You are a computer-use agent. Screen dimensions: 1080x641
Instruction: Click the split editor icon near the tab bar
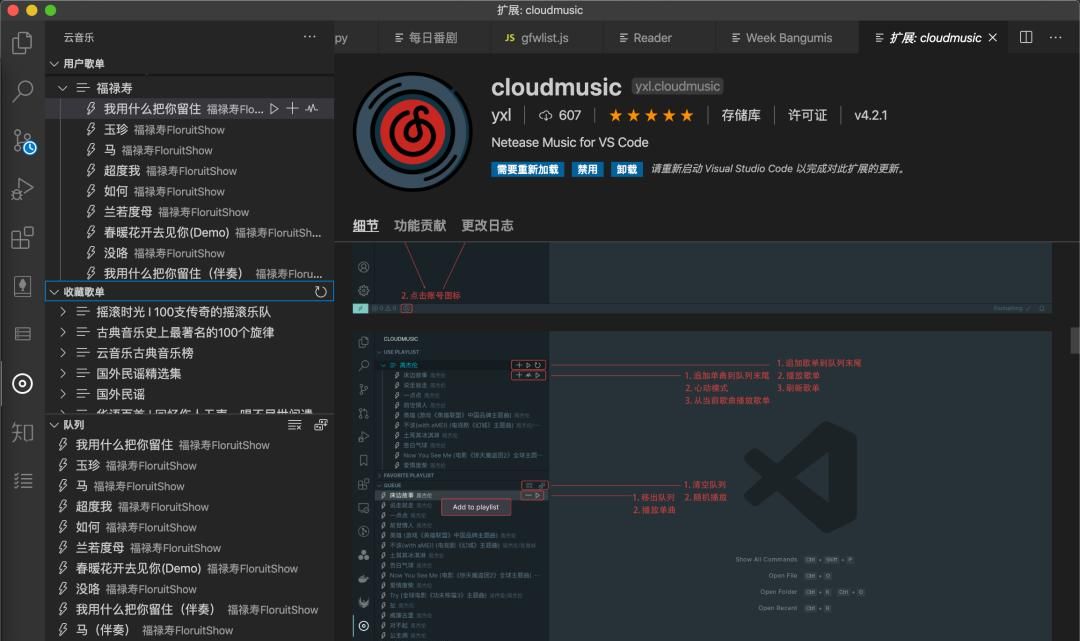coord(1025,36)
